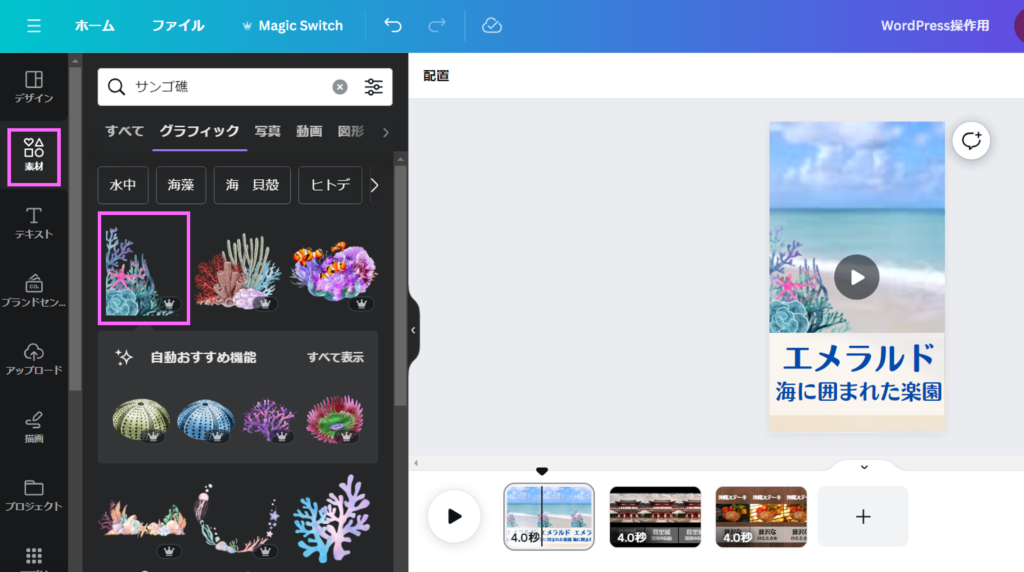Switch to the 写真 tab
Screen dimensions: 1024x572
[x=267, y=131]
